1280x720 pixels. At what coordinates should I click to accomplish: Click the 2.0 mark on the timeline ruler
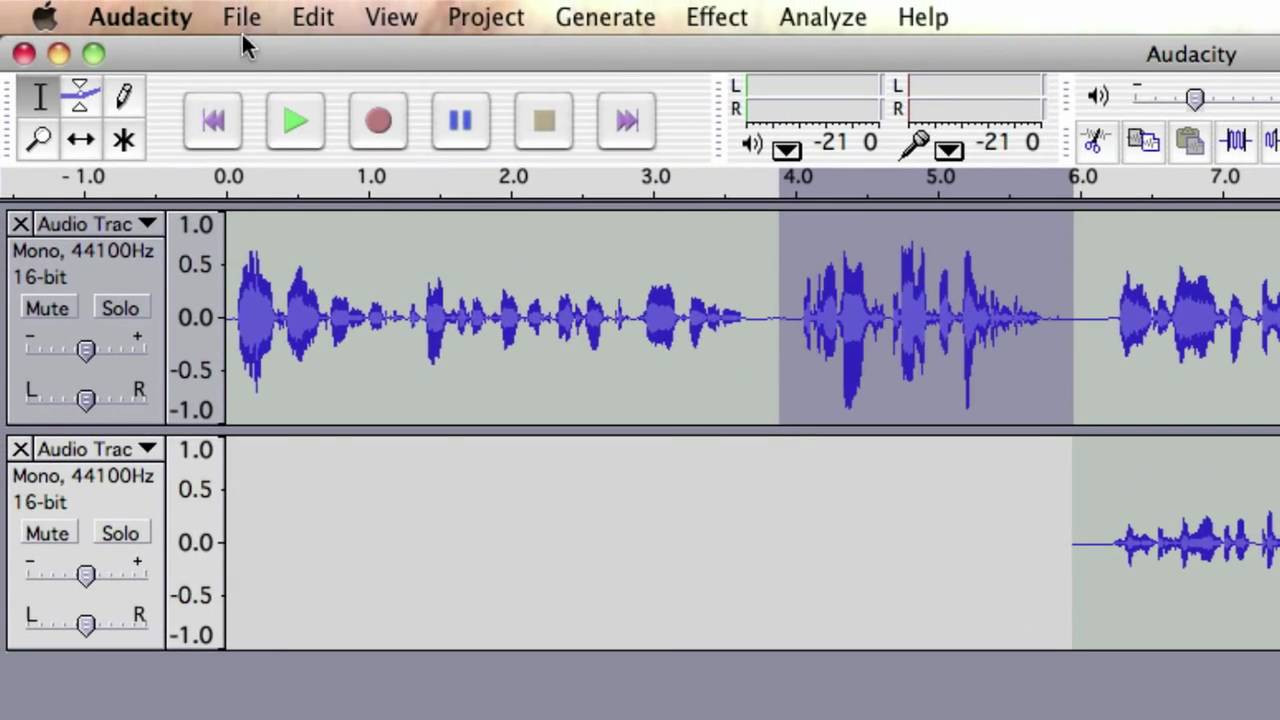click(513, 176)
